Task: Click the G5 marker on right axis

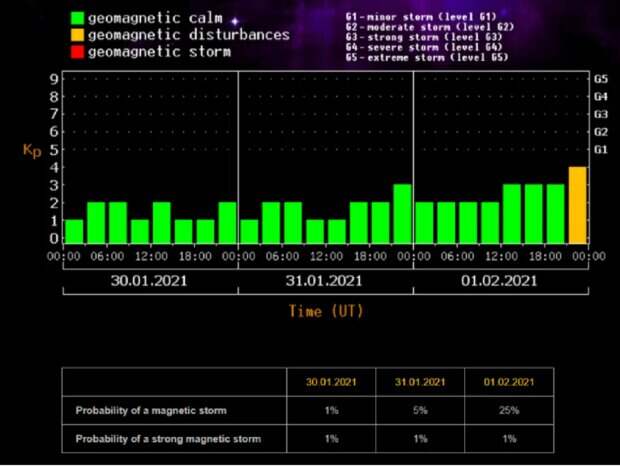Action: point(600,78)
